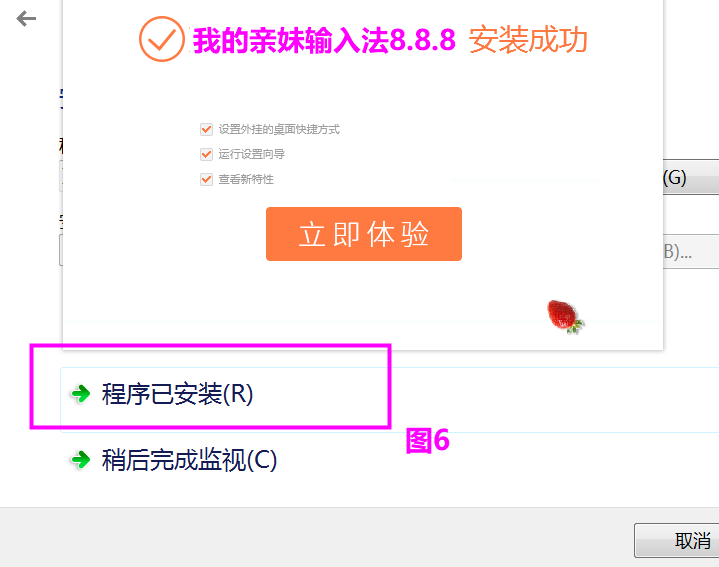Click the 查看新特性 label text

[246, 179]
